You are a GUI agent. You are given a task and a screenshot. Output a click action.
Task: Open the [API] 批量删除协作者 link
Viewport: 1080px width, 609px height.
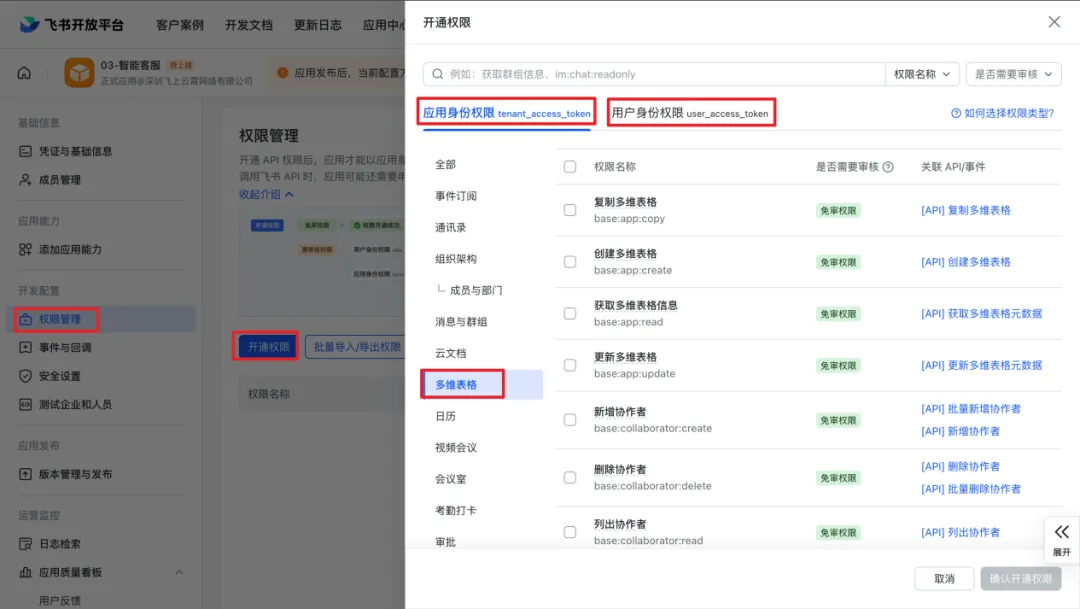tap(970, 488)
